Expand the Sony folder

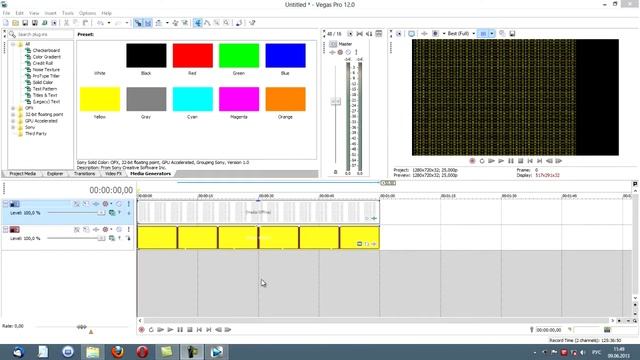(13, 127)
